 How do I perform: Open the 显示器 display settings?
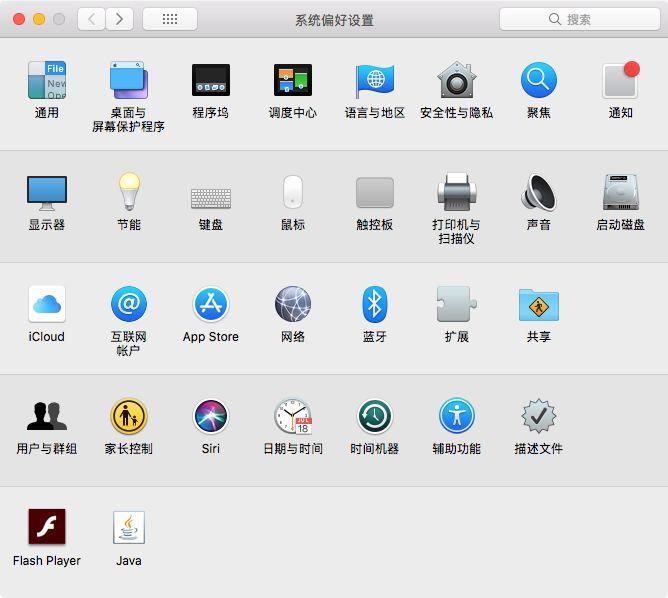(47, 193)
